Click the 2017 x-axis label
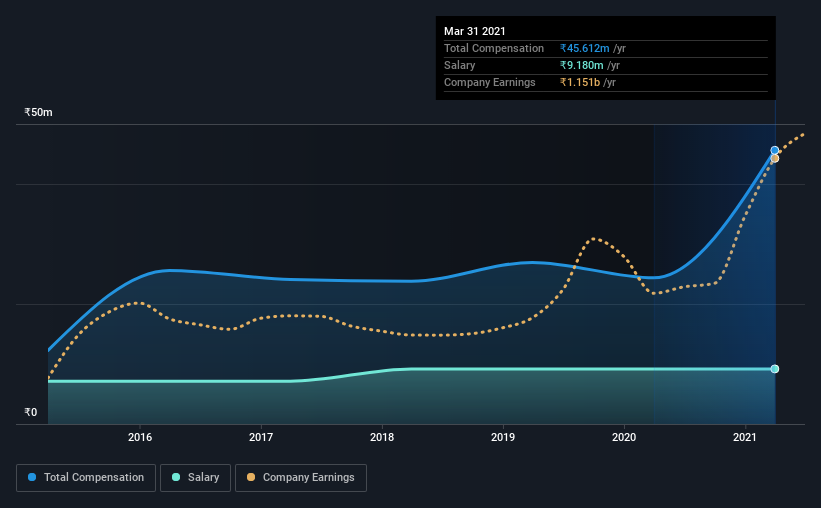The width and height of the screenshot is (821, 508). [x=261, y=437]
